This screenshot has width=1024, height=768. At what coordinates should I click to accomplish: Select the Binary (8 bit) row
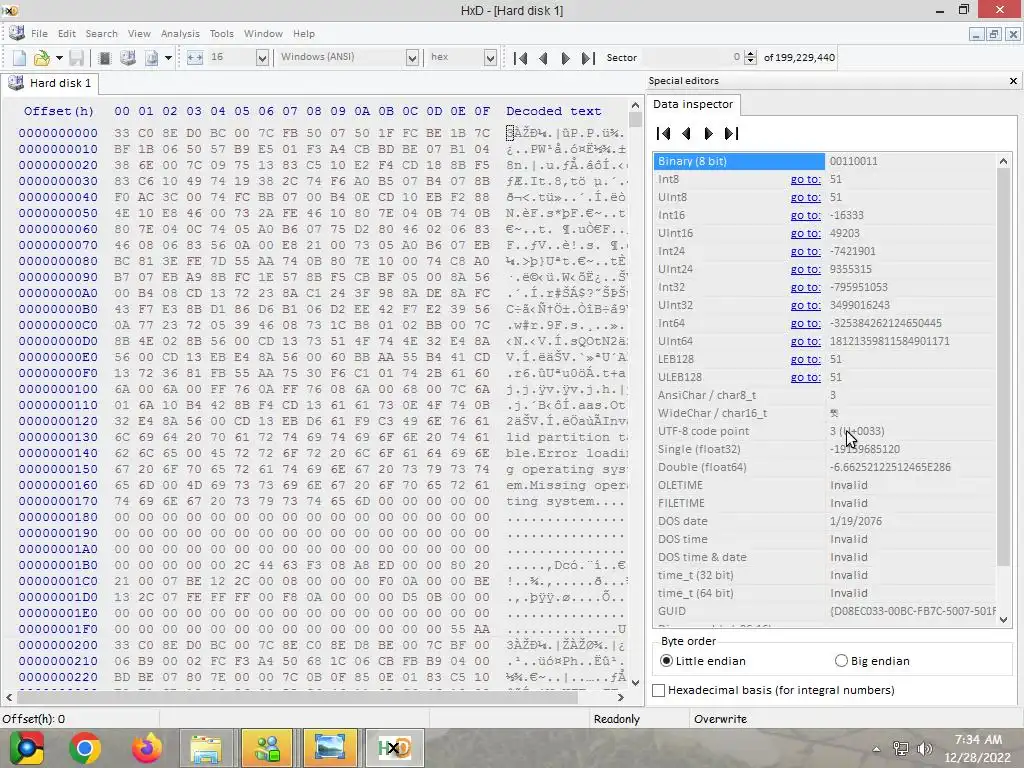825,161
